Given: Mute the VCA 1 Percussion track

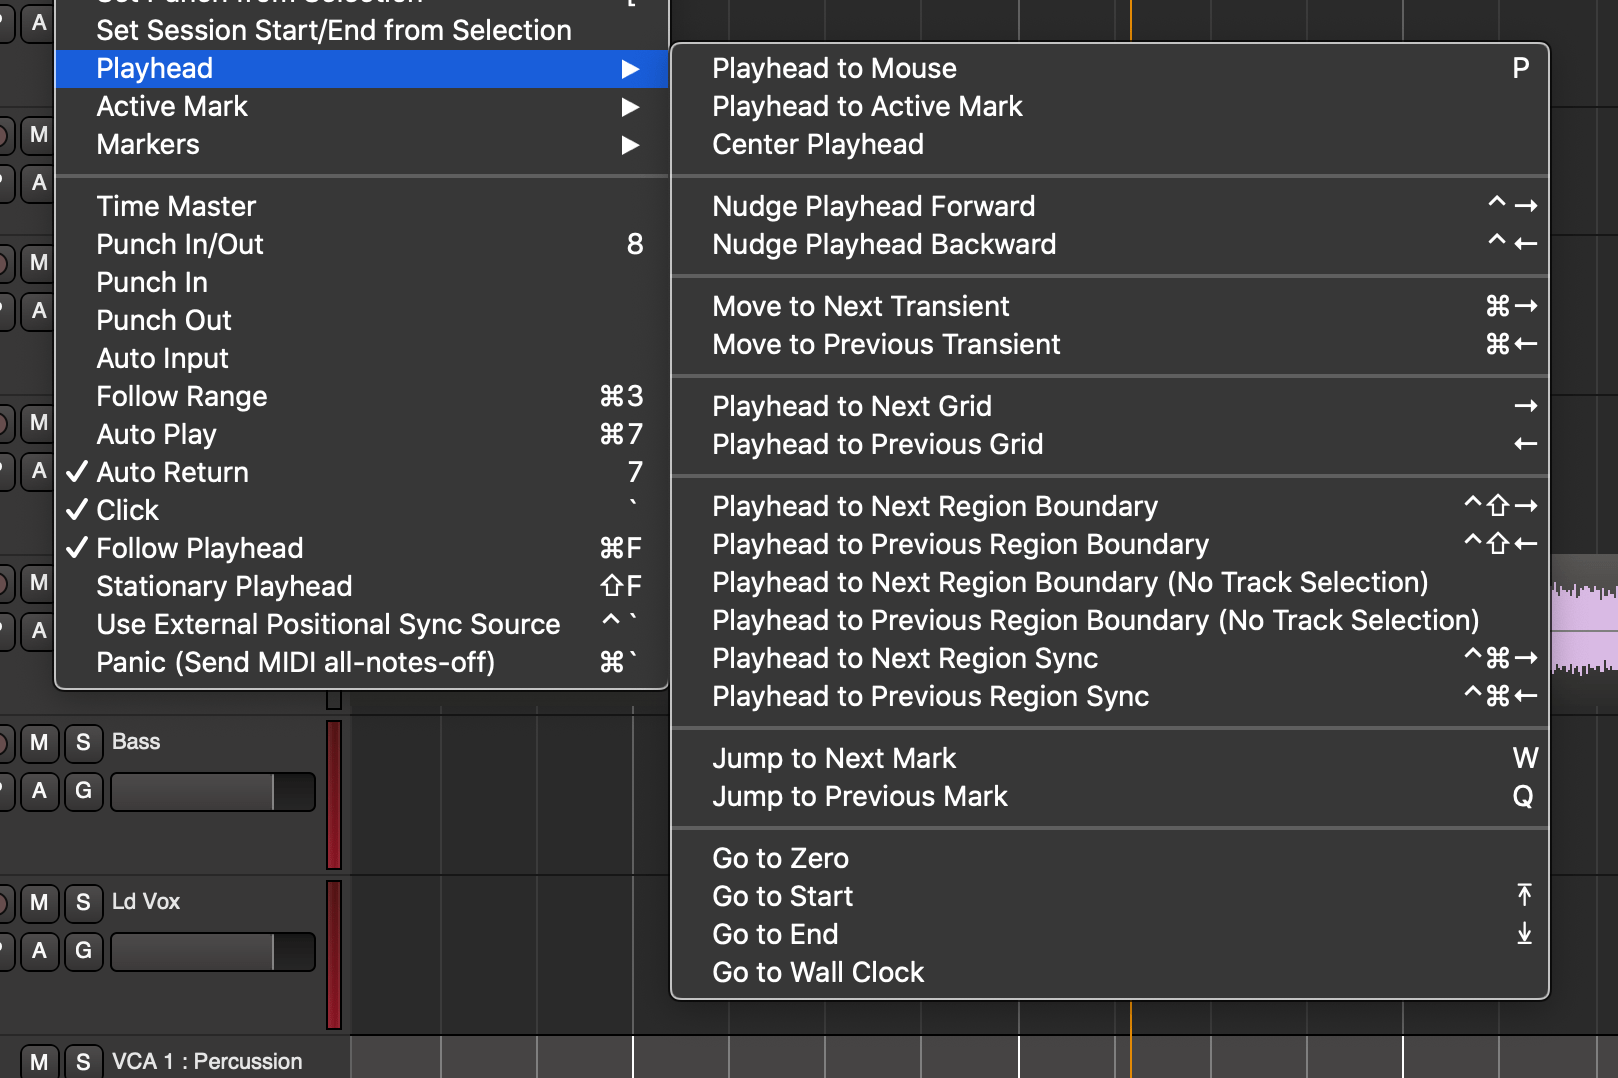Looking at the screenshot, I should coord(39,1061).
